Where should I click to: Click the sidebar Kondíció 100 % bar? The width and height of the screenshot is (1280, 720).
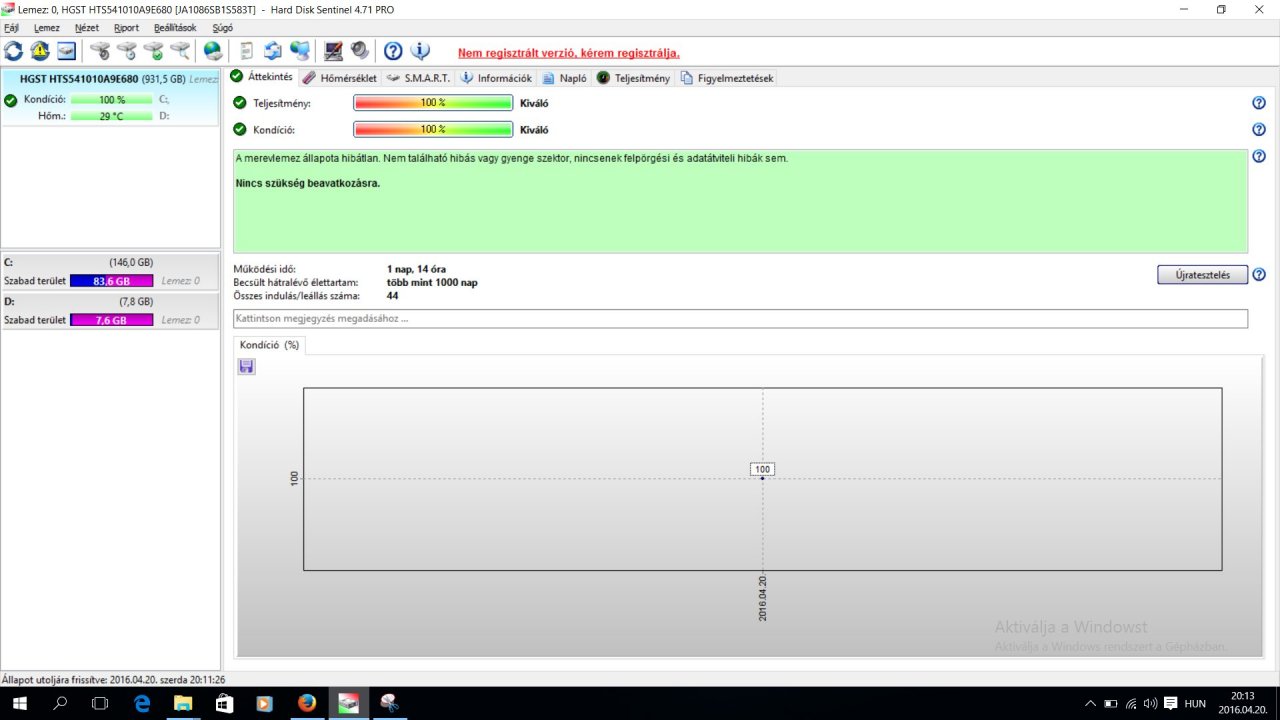tap(112, 100)
